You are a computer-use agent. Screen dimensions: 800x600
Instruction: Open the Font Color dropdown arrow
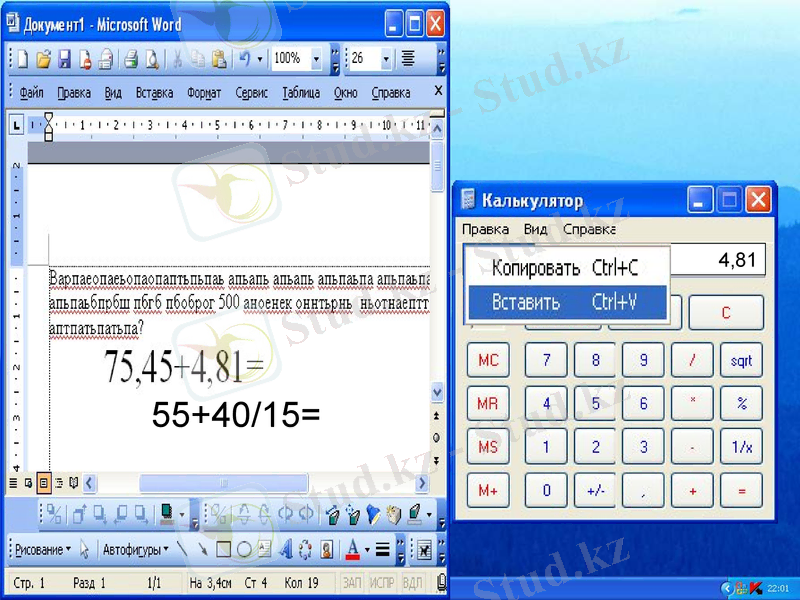(365, 549)
